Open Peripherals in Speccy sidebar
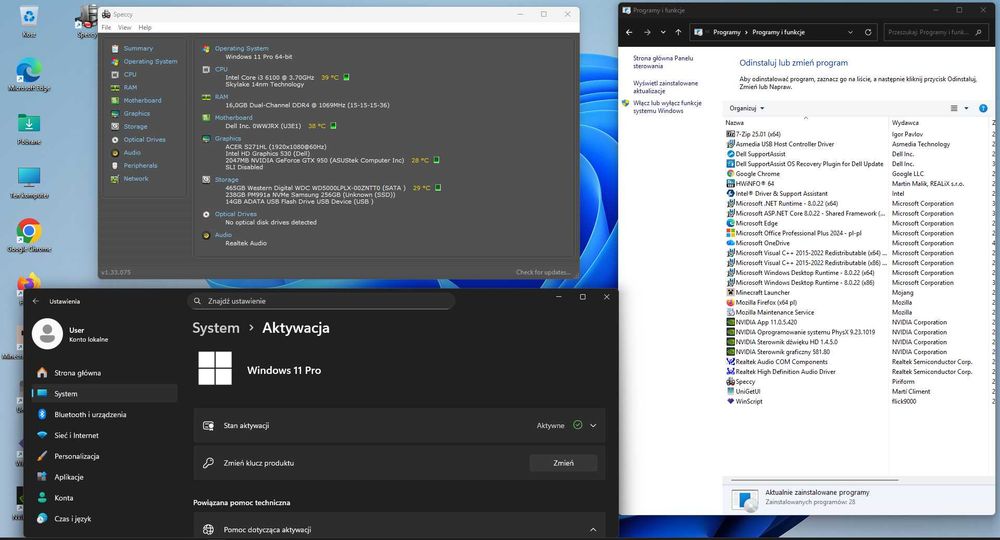1000x540 pixels. pos(140,166)
